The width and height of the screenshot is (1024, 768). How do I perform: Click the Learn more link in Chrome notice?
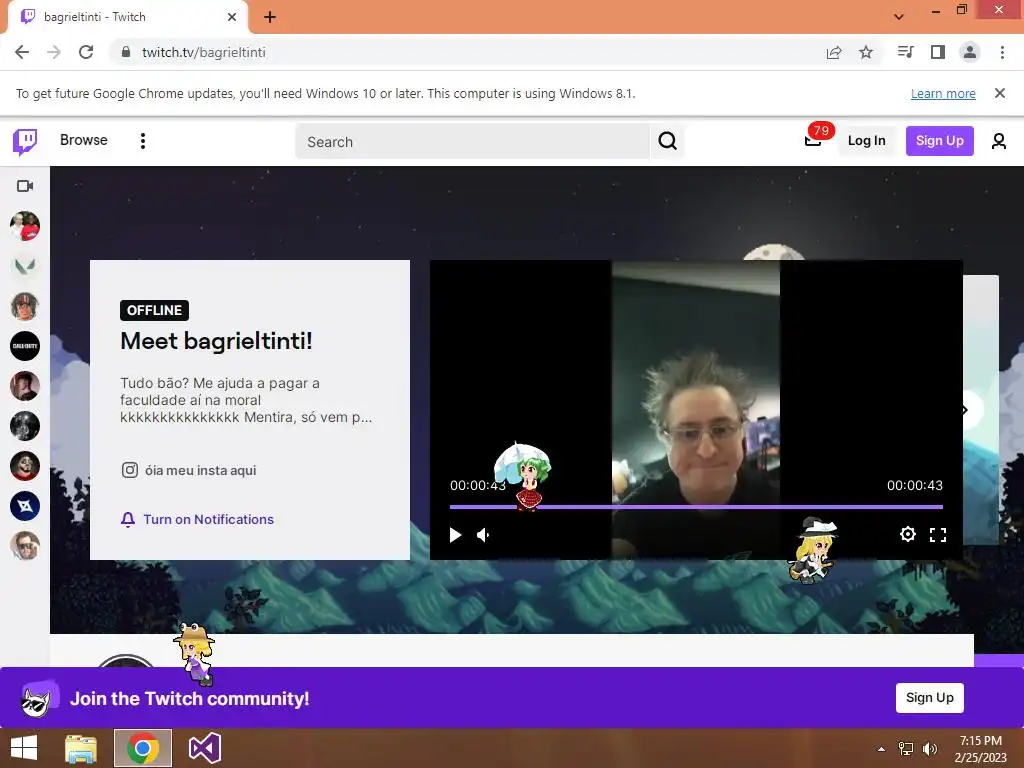click(943, 93)
